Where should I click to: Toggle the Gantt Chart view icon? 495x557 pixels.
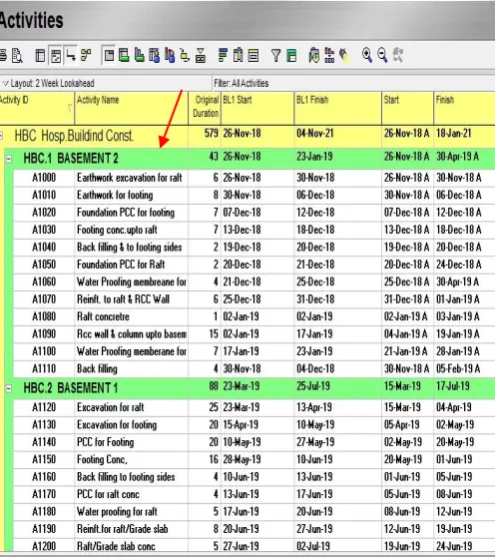pyautogui.click(x=56, y=56)
